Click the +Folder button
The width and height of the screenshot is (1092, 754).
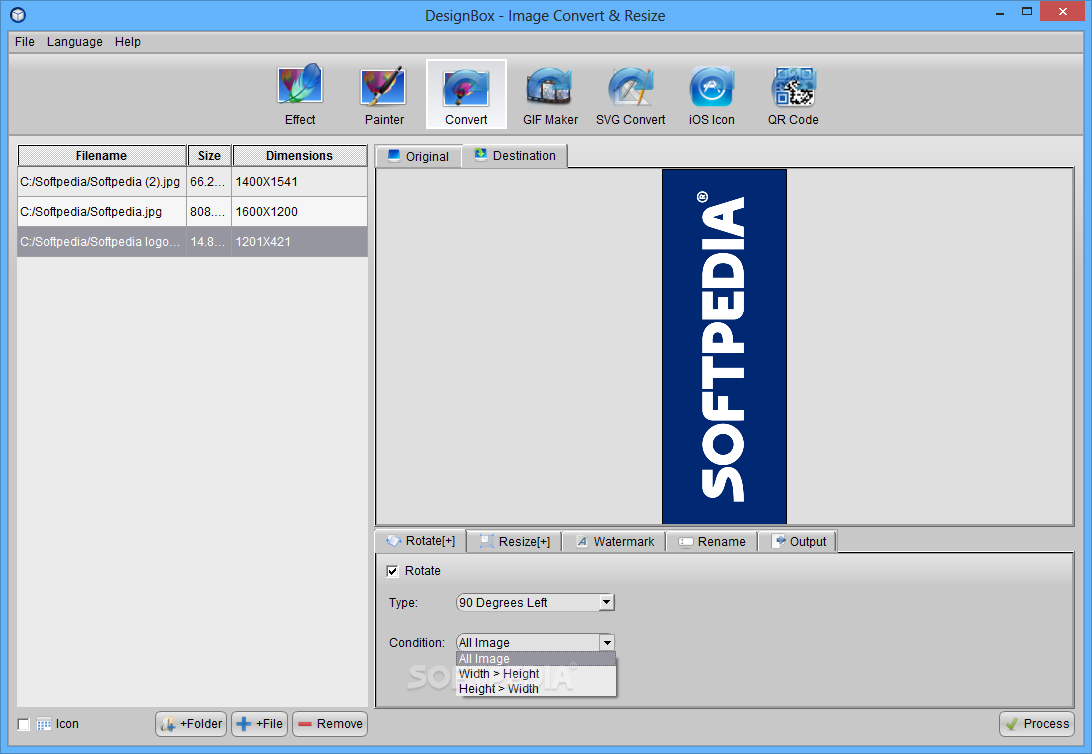(x=192, y=724)
